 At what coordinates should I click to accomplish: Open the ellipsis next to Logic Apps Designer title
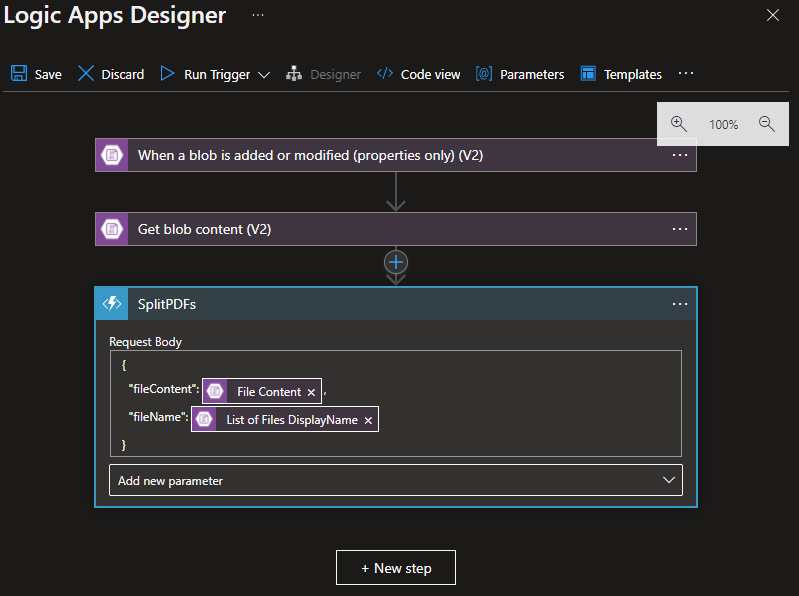pos(258,15)
